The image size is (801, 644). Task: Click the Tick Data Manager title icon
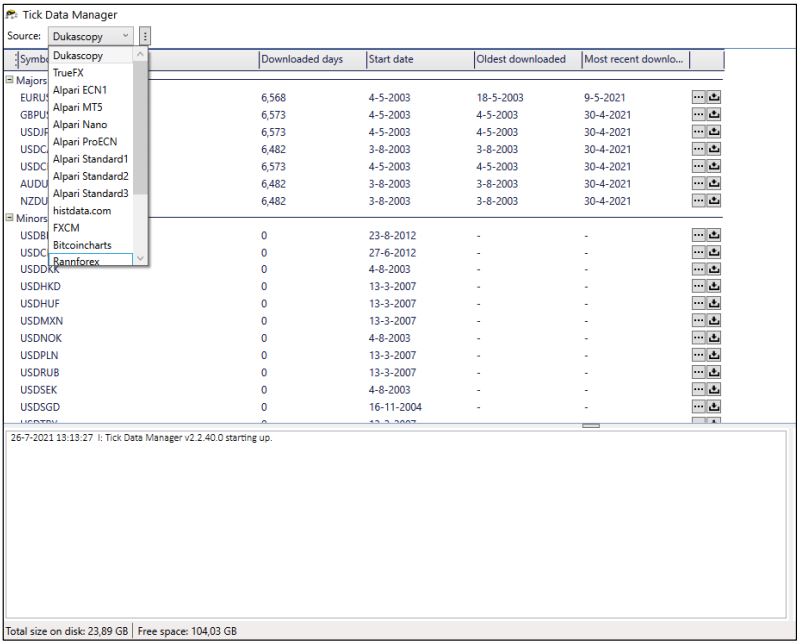point(11,14)
